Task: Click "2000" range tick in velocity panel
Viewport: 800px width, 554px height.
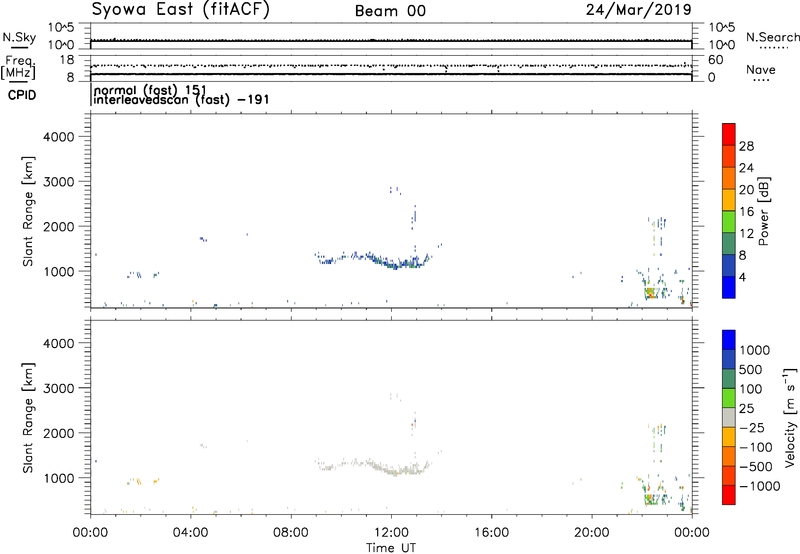Action: [58, 433]
